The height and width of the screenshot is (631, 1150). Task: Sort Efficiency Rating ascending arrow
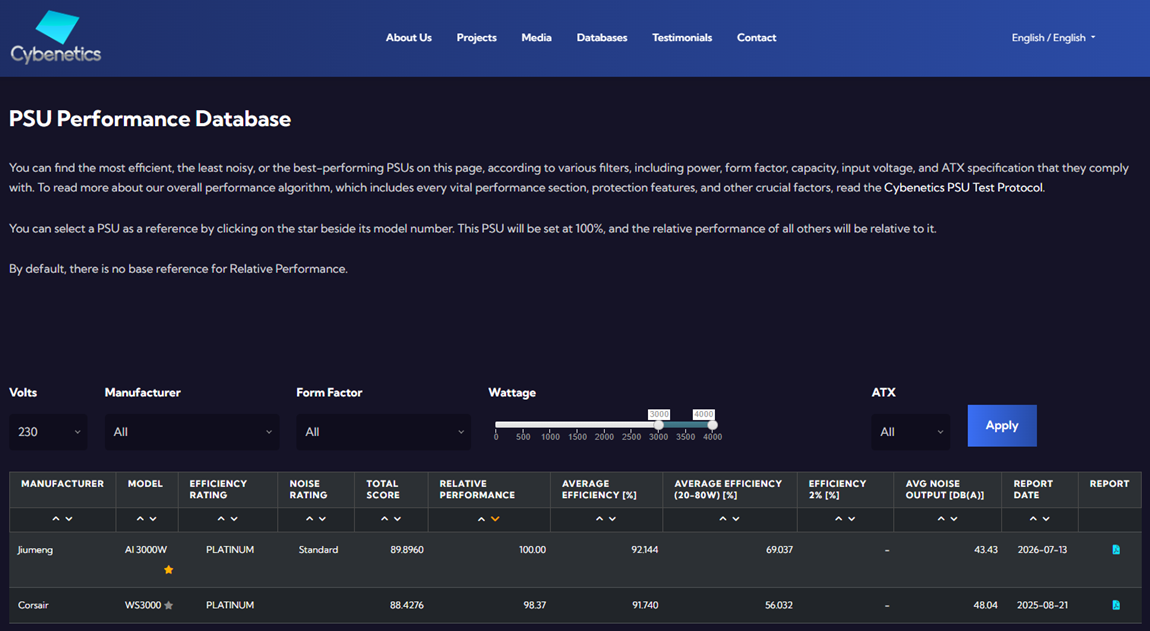(221, 519)
